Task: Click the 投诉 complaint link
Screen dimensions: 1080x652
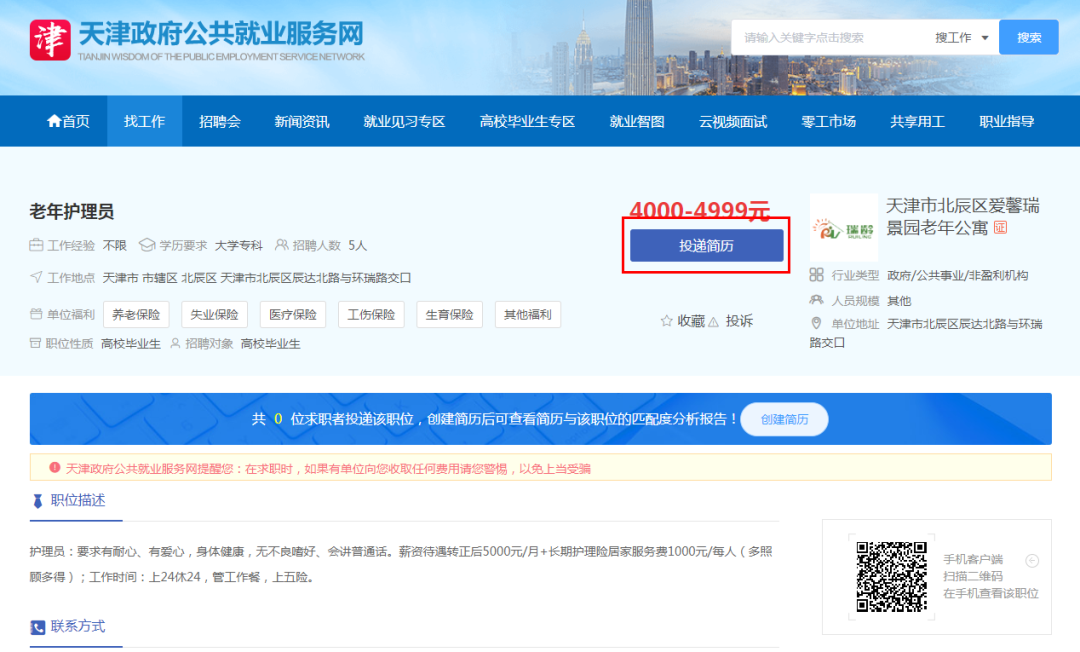Action: [739, 321]
